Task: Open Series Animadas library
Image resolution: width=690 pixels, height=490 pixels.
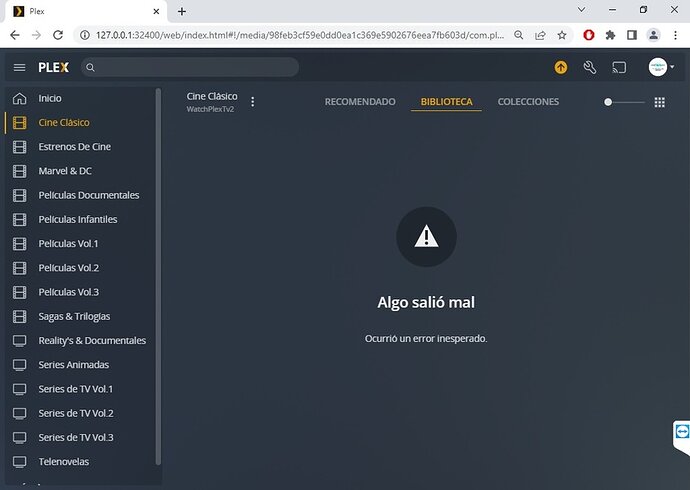Action: pyautogui.click(x=73, y=365)
